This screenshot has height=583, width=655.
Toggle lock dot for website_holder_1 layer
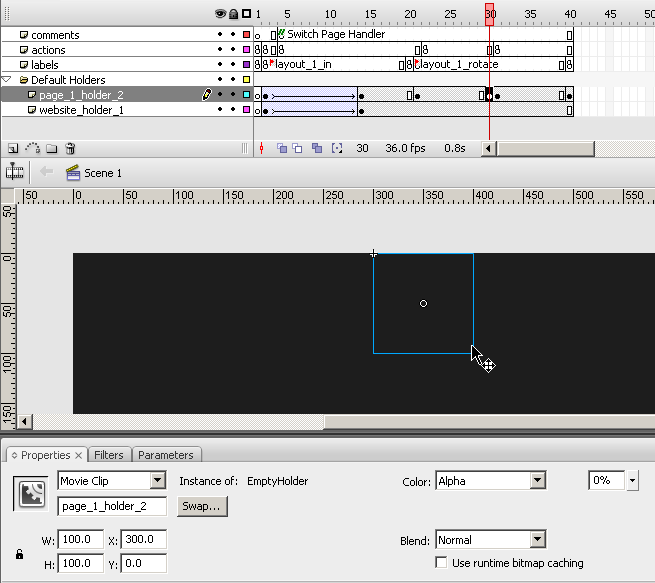click(233, 110)
